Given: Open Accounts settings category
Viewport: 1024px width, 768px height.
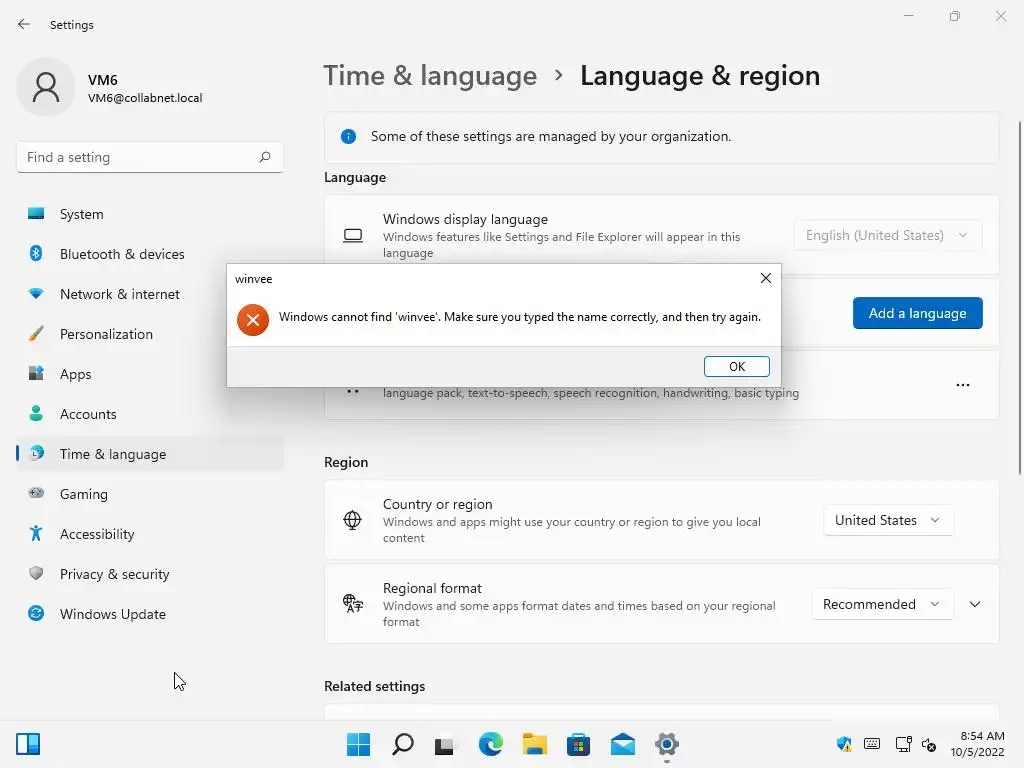Looking at the screenshot, I should pyautogui.click(x=150, y=414).
